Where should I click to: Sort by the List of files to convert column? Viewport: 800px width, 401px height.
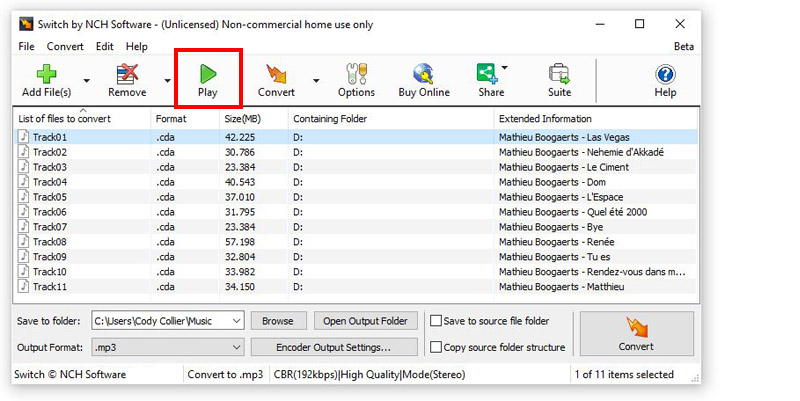[64, 119]
